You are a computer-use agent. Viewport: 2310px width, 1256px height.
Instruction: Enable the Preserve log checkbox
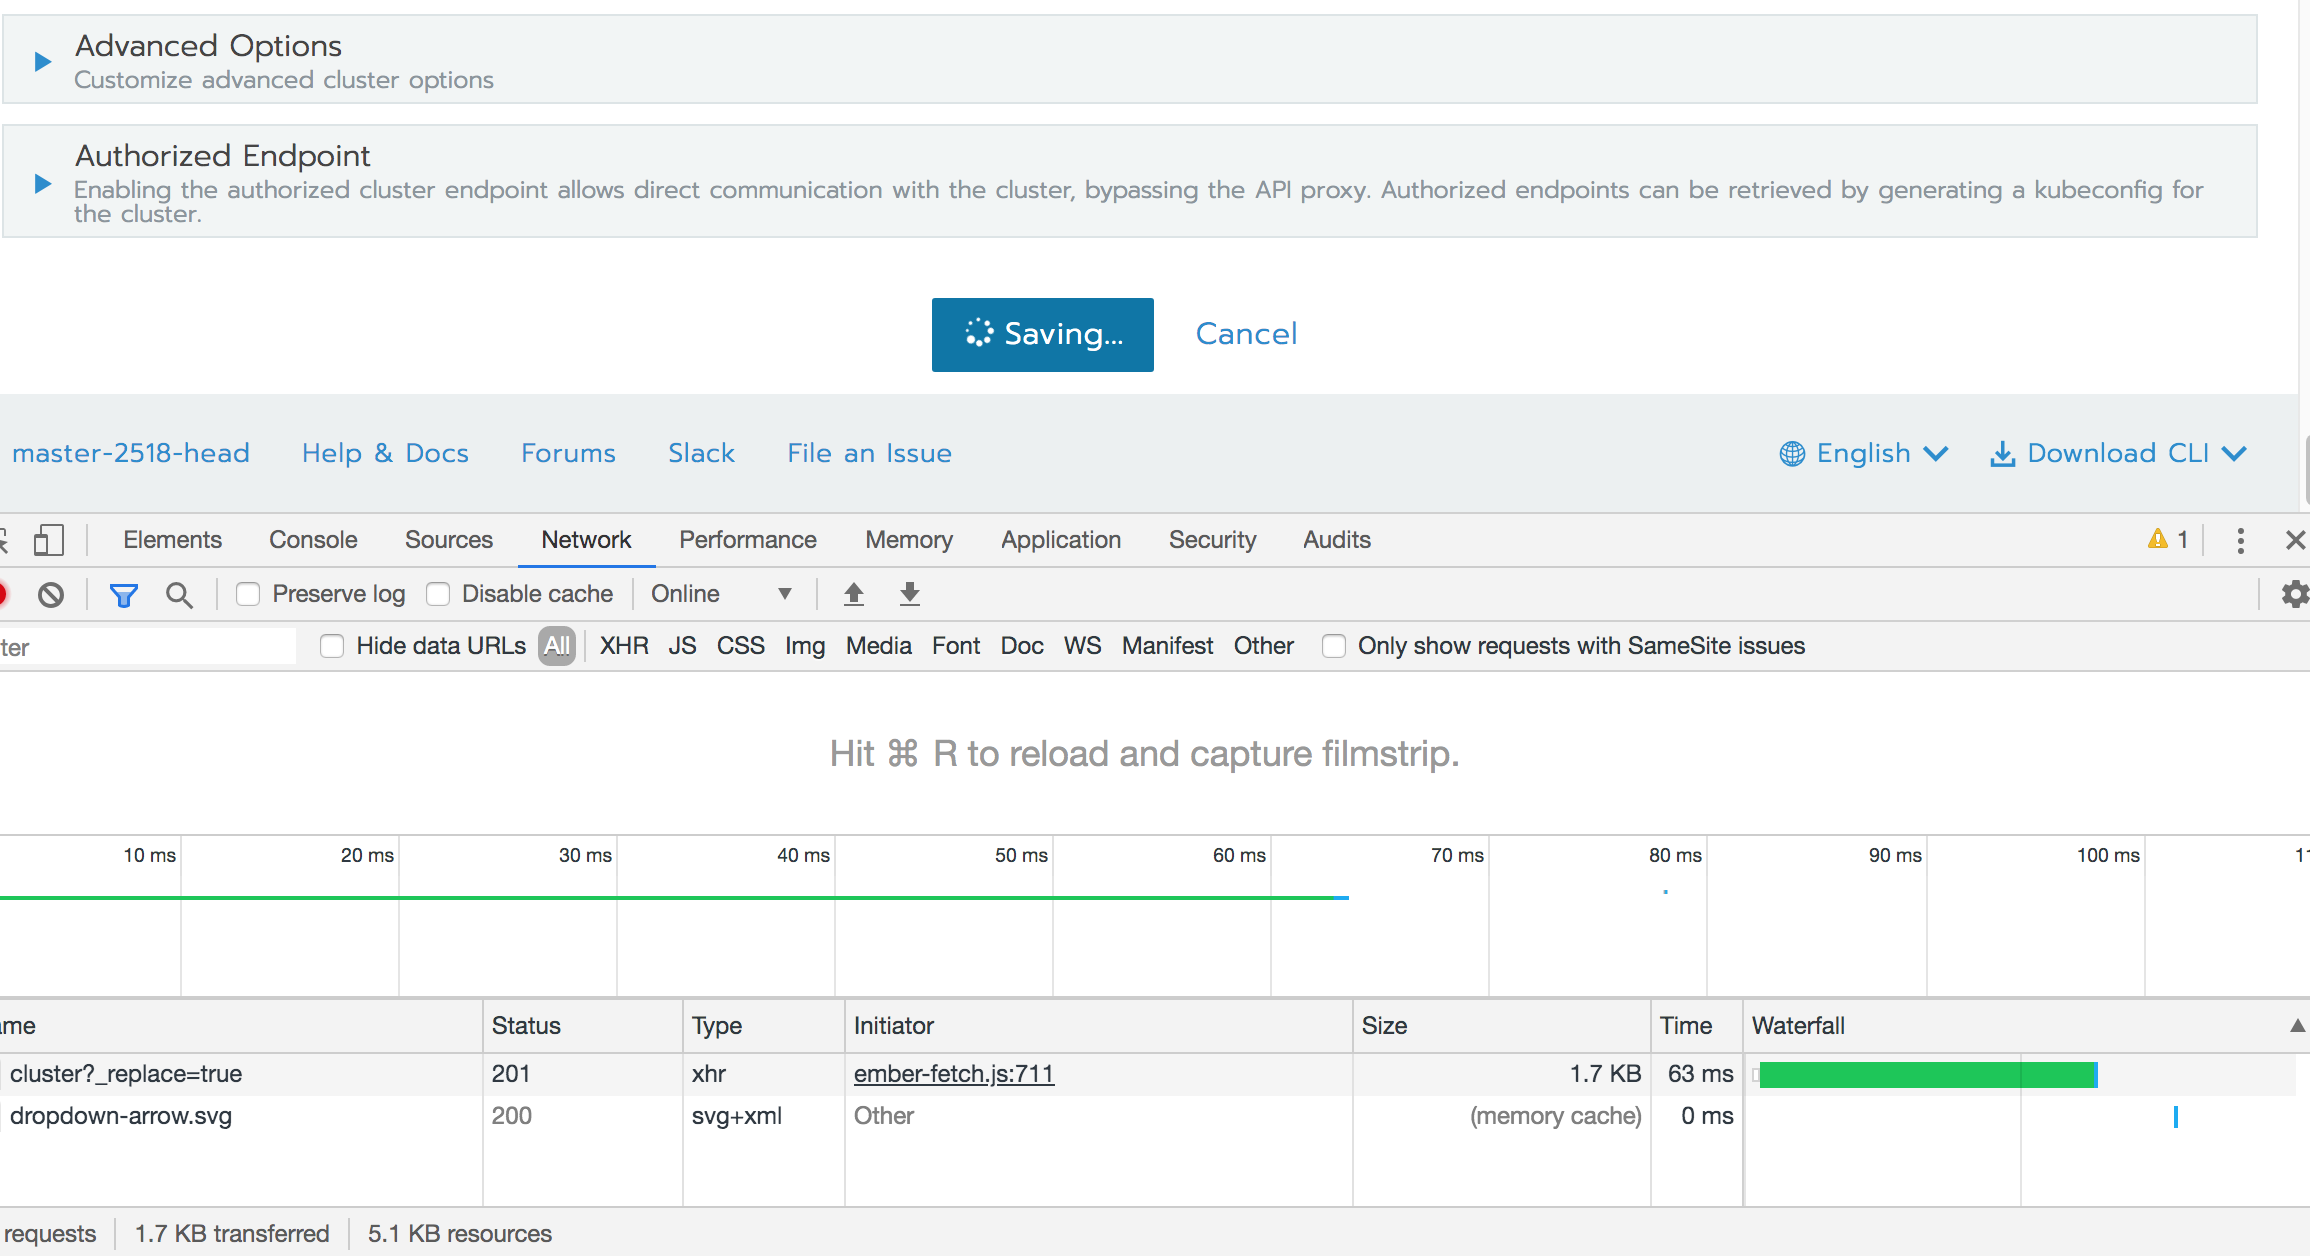248,594
